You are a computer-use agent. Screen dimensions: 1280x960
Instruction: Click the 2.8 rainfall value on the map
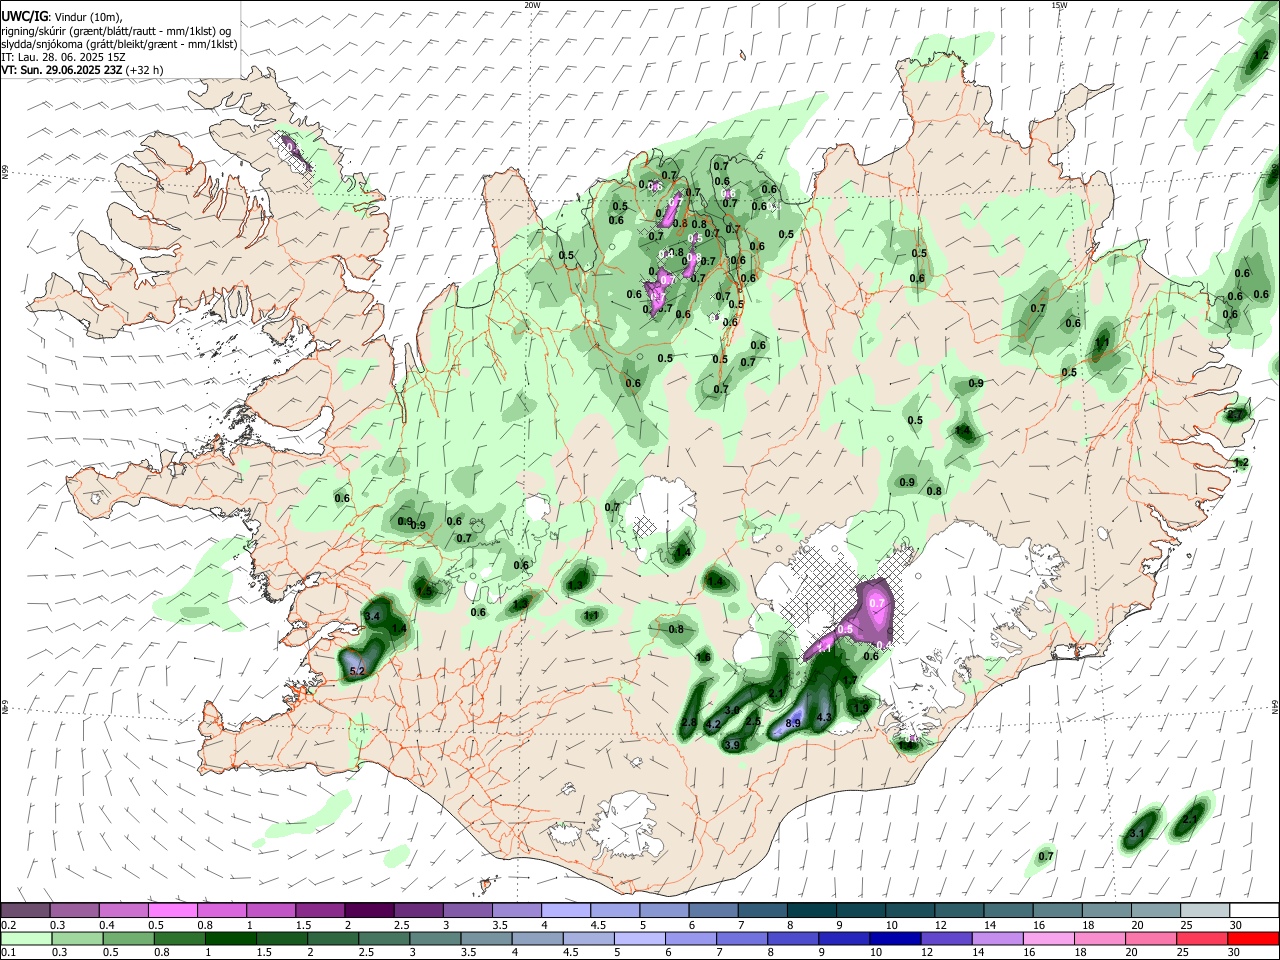(689, 722)
